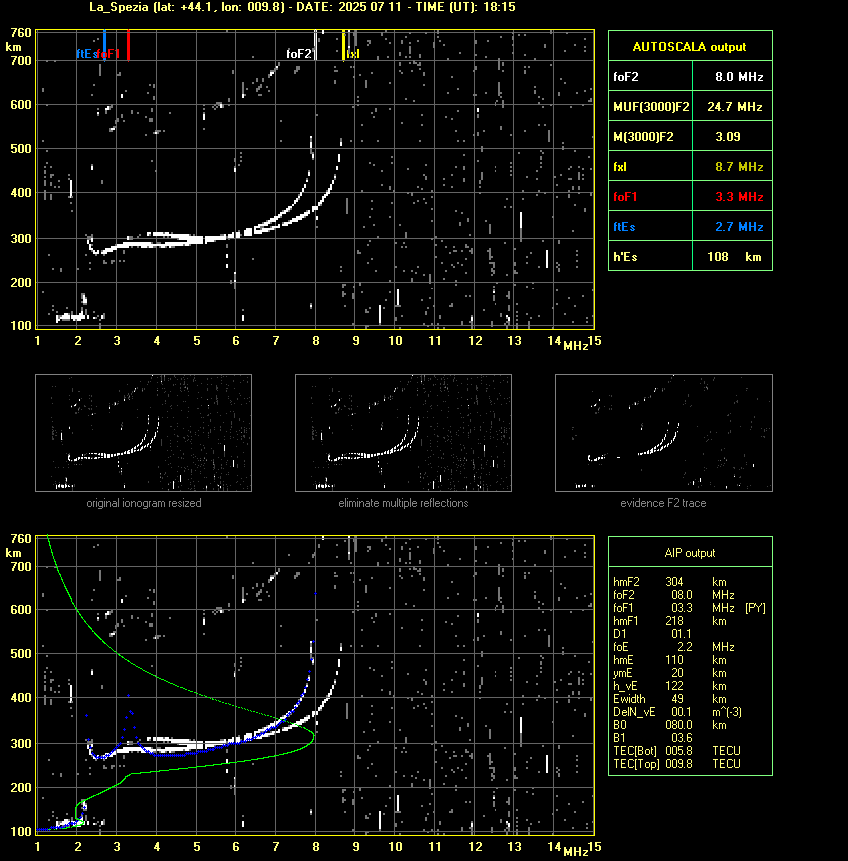Click the Ewidth value '49' in AIP output
Screen dimensions: 848x861
[677, 699]
